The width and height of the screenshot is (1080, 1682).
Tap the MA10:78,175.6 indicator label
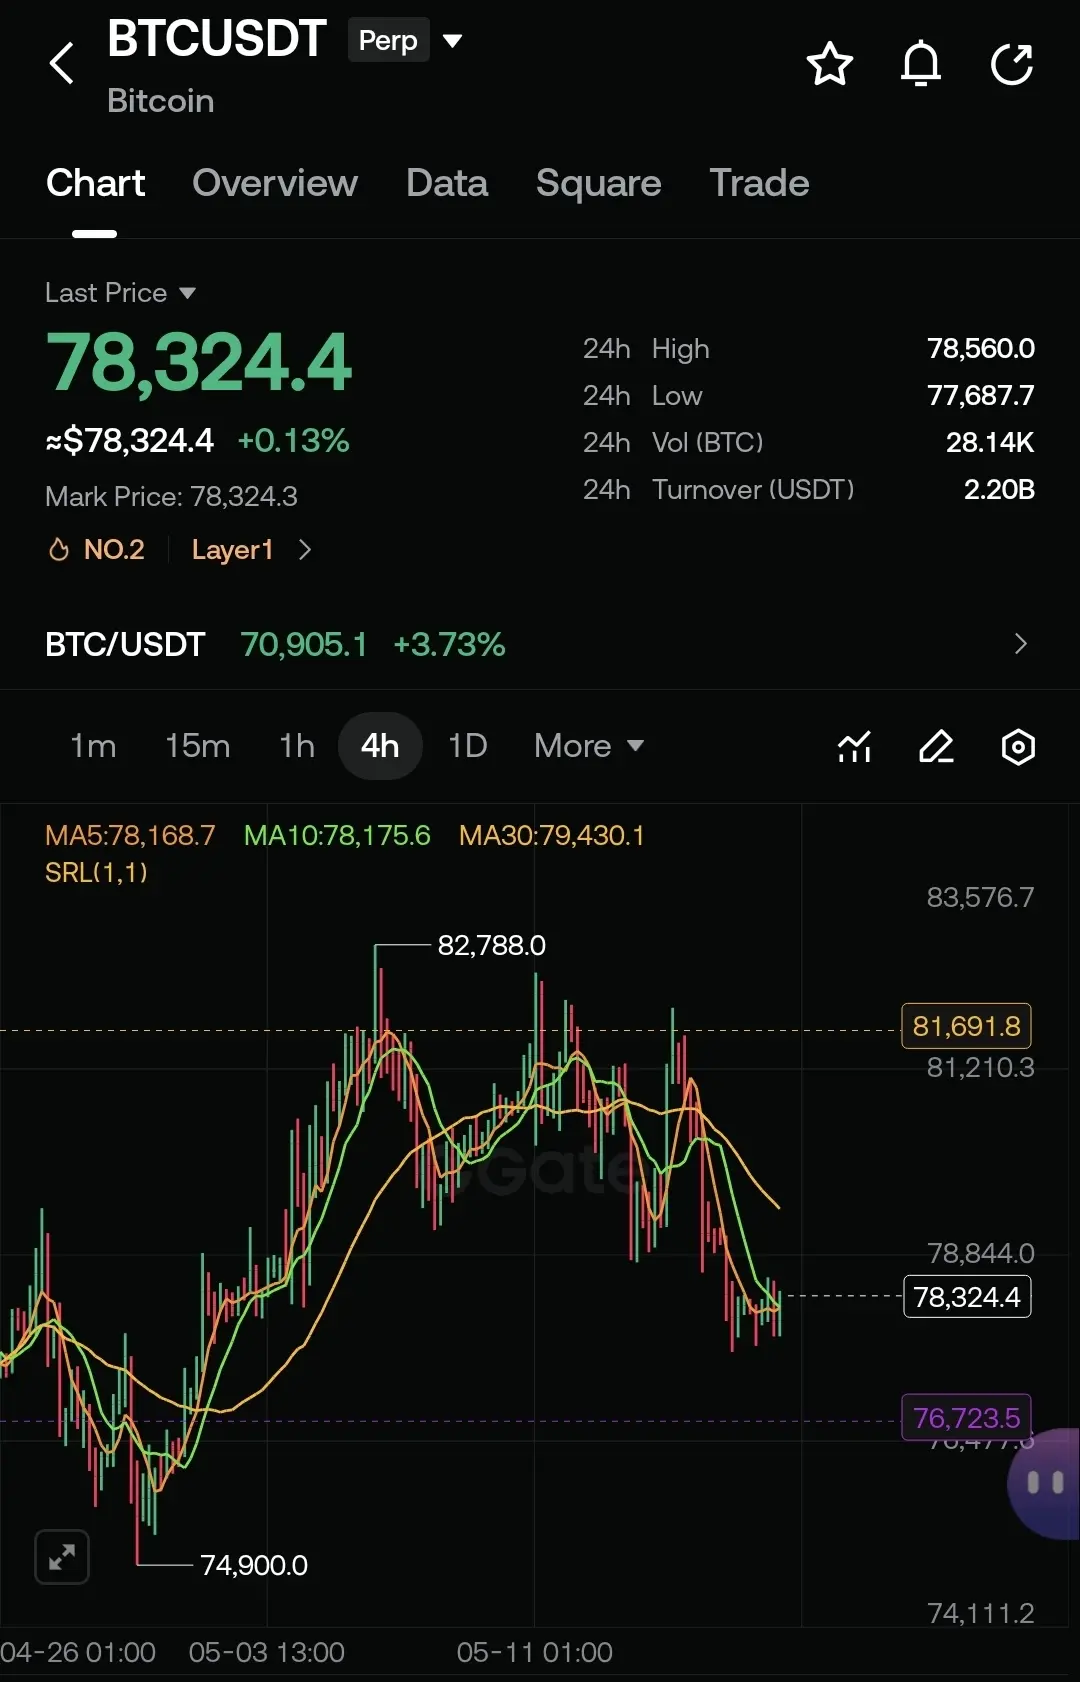click(x=337, y=835)
